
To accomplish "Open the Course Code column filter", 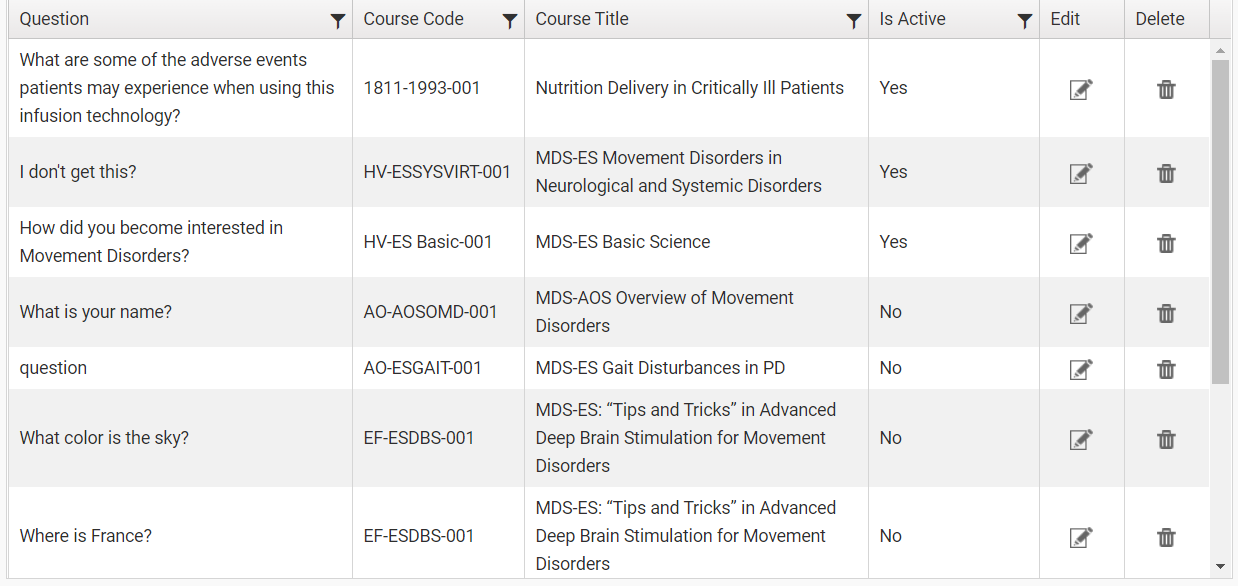I will click(x=510, y=21).
